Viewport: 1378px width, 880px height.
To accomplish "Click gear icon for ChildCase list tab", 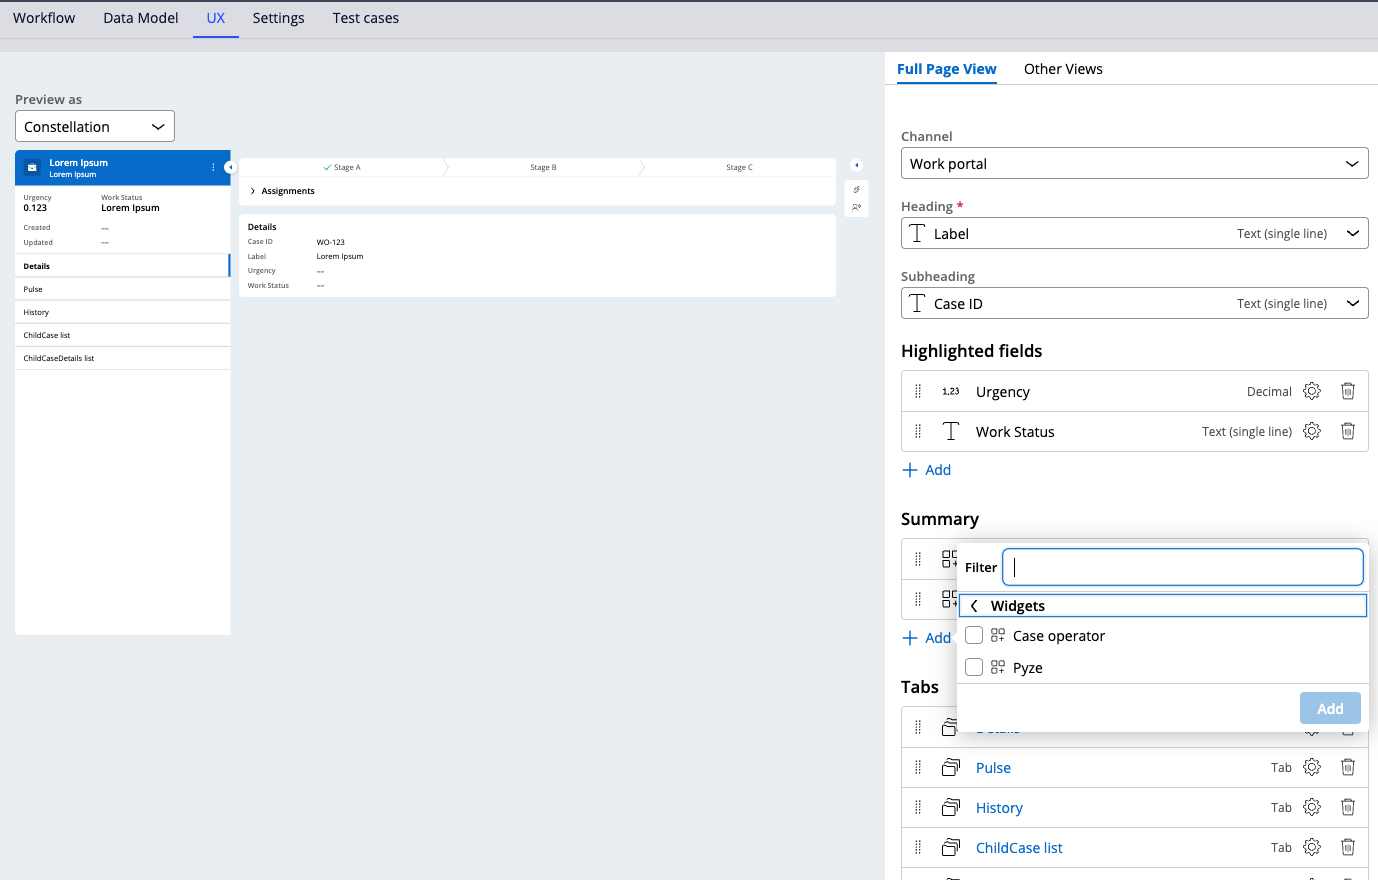I will 1312,847.
